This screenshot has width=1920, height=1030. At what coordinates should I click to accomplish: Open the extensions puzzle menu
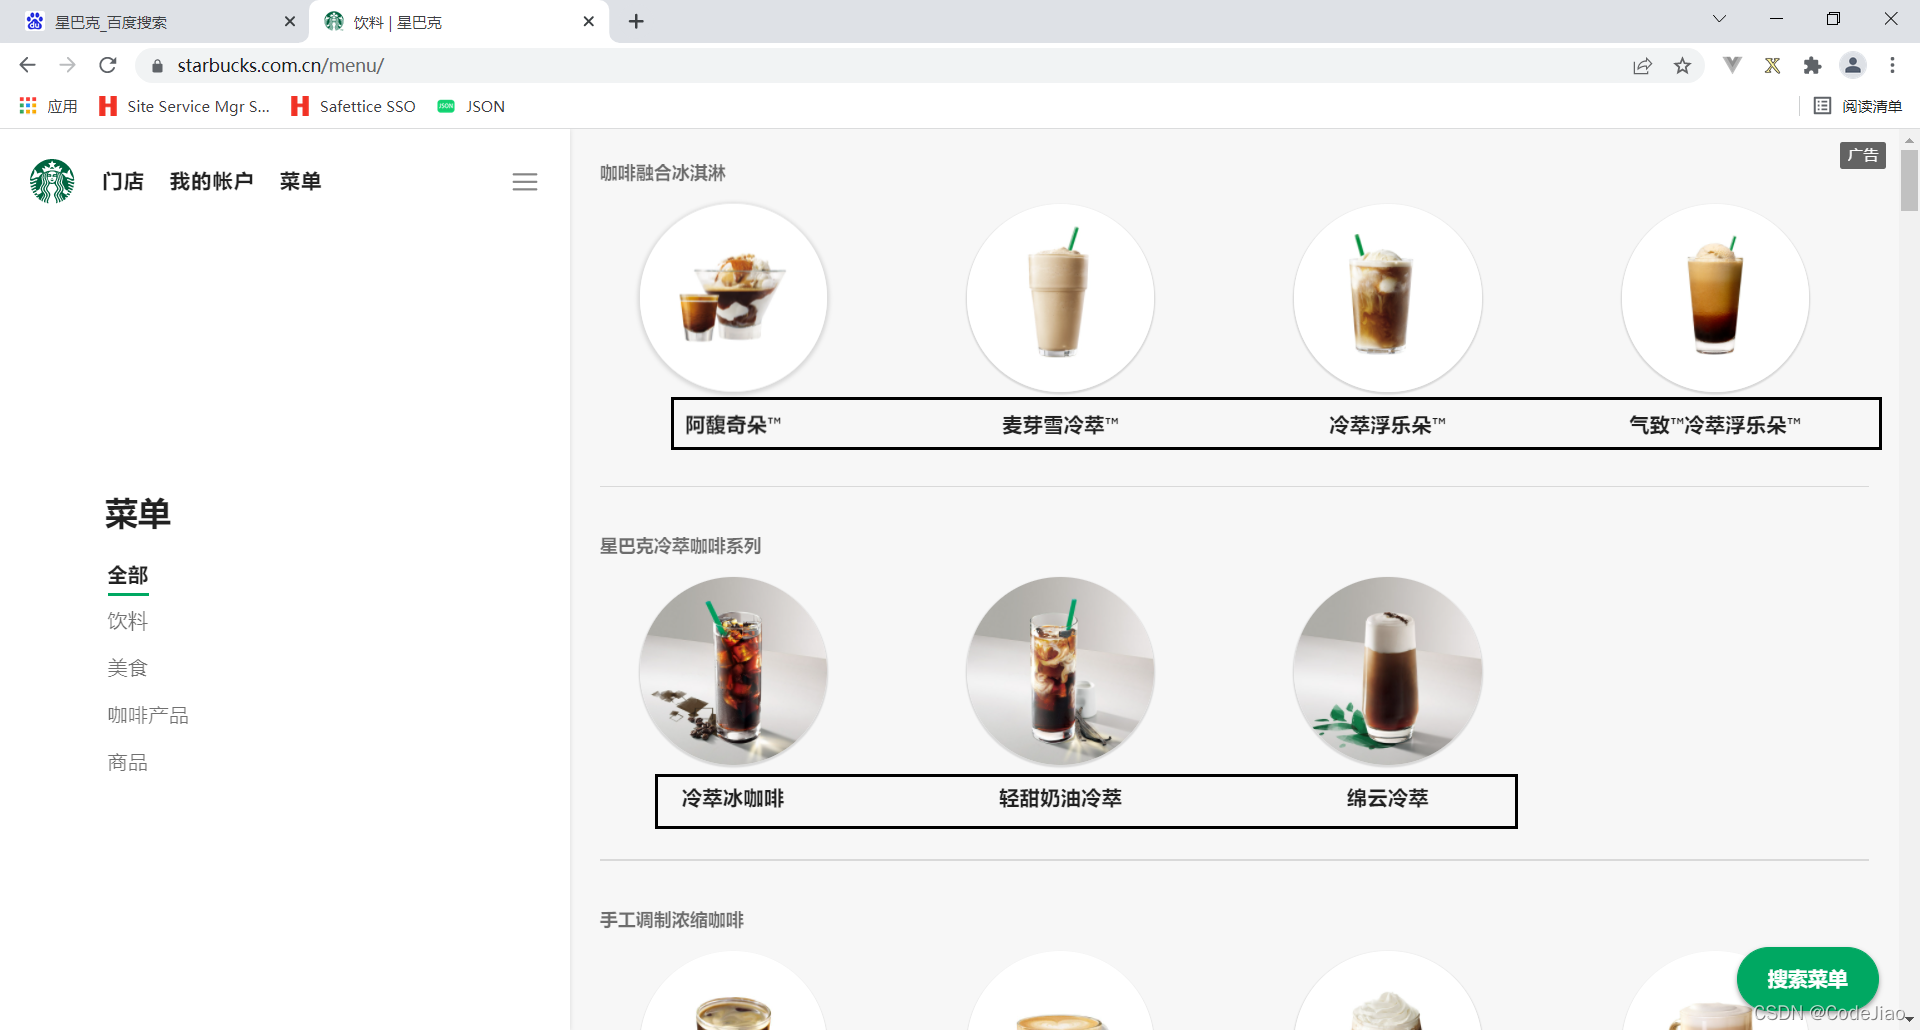[x=1812, y=66]
